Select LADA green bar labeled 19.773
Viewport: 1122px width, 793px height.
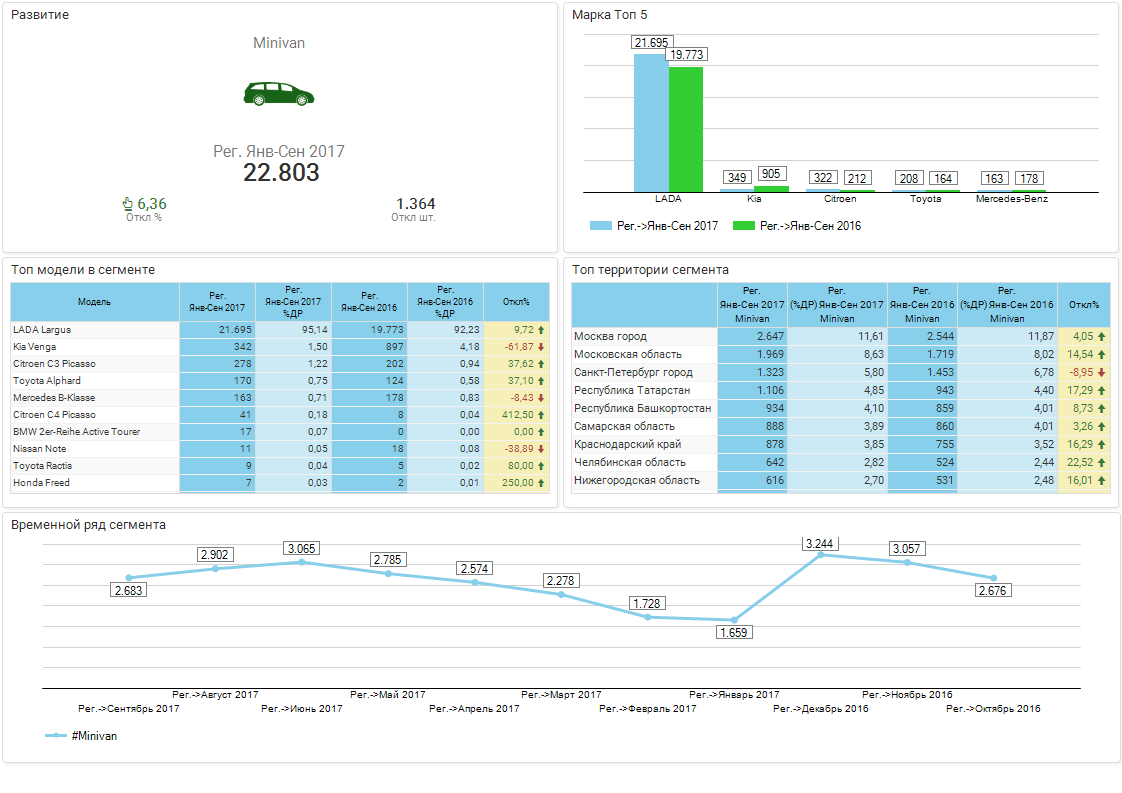point(686,129)
